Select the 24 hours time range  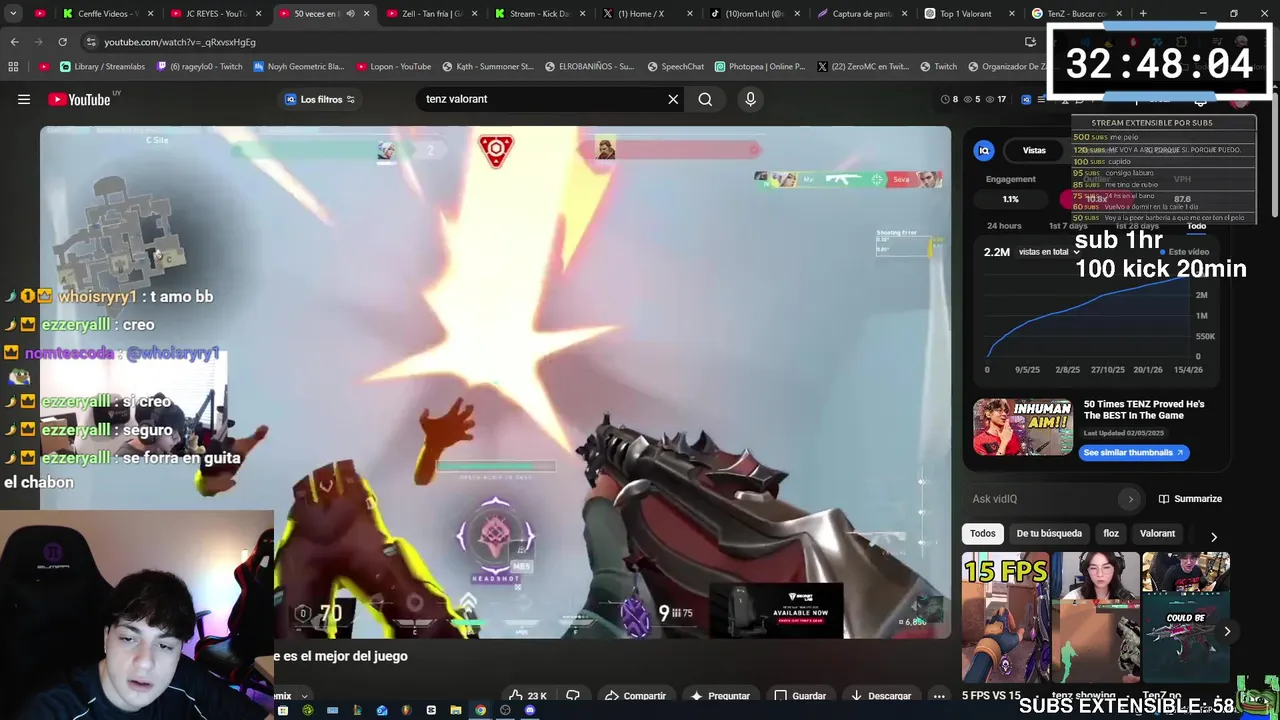coord(1004,226)
